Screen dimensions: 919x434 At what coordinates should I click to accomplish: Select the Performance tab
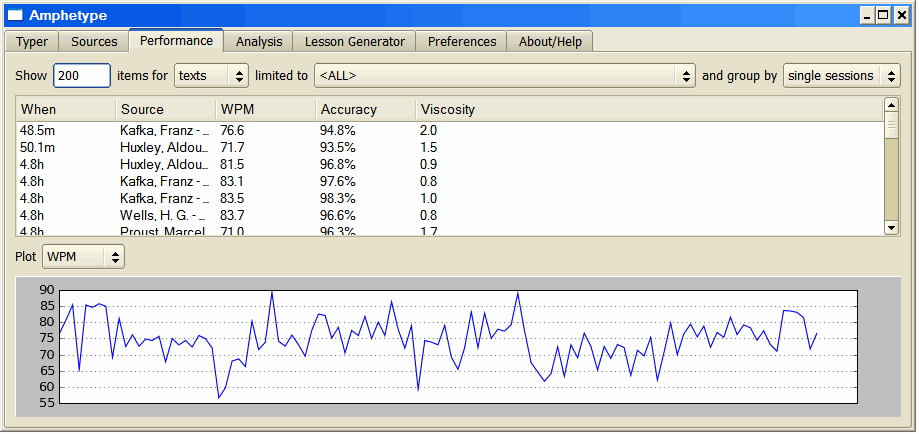point(176,40)
